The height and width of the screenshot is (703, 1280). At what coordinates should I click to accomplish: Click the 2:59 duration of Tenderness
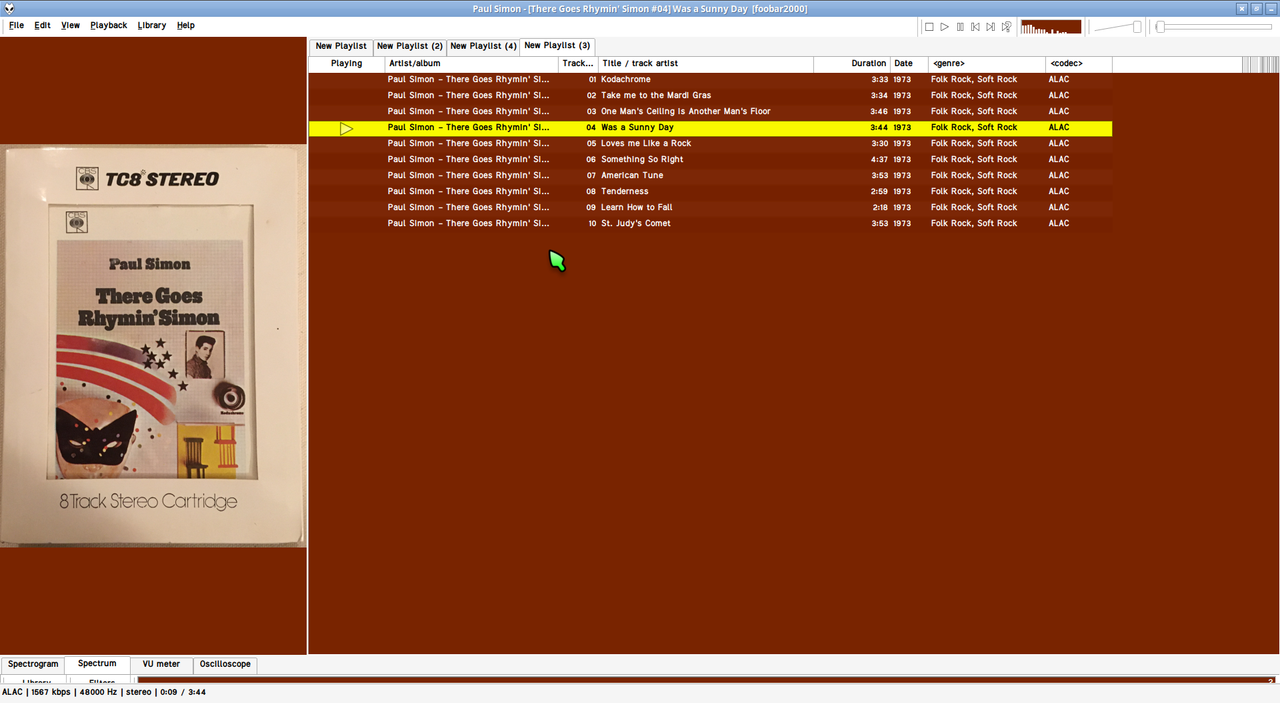(879, 192)
